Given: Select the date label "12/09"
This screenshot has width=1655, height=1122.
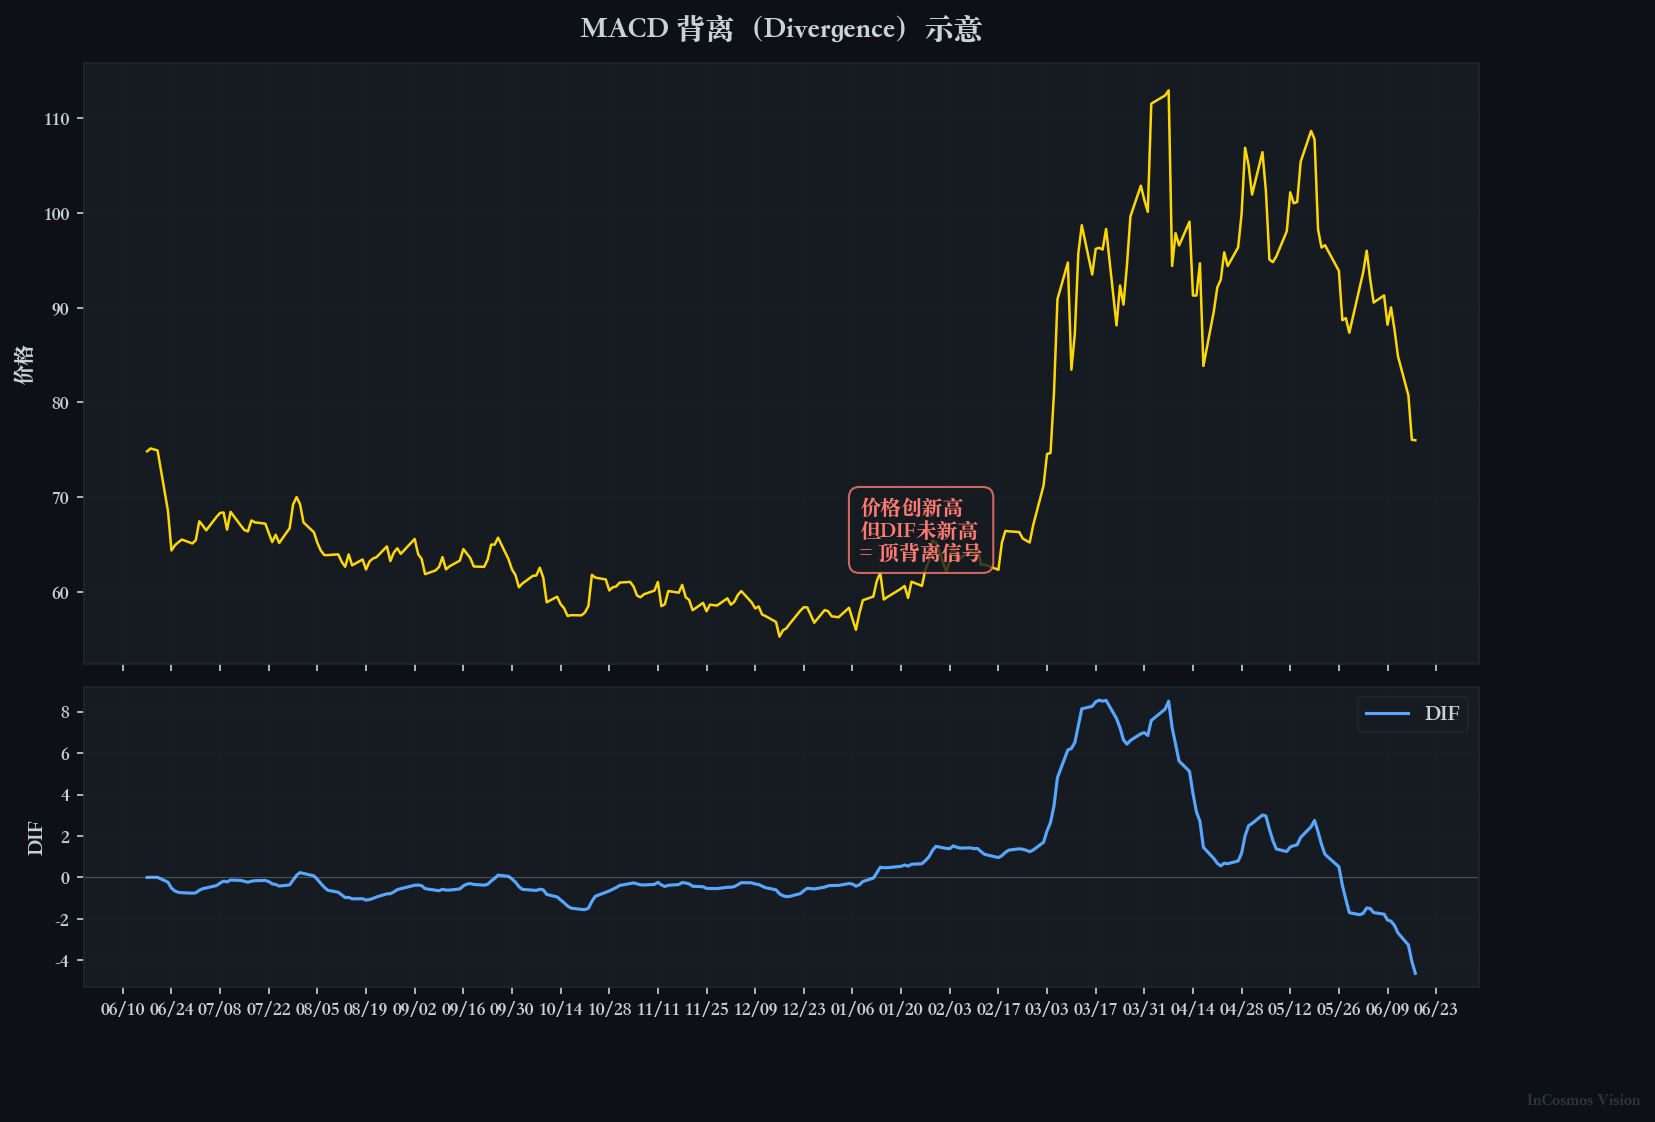Looking at the screenshot, I should (x=755, y=1009).
